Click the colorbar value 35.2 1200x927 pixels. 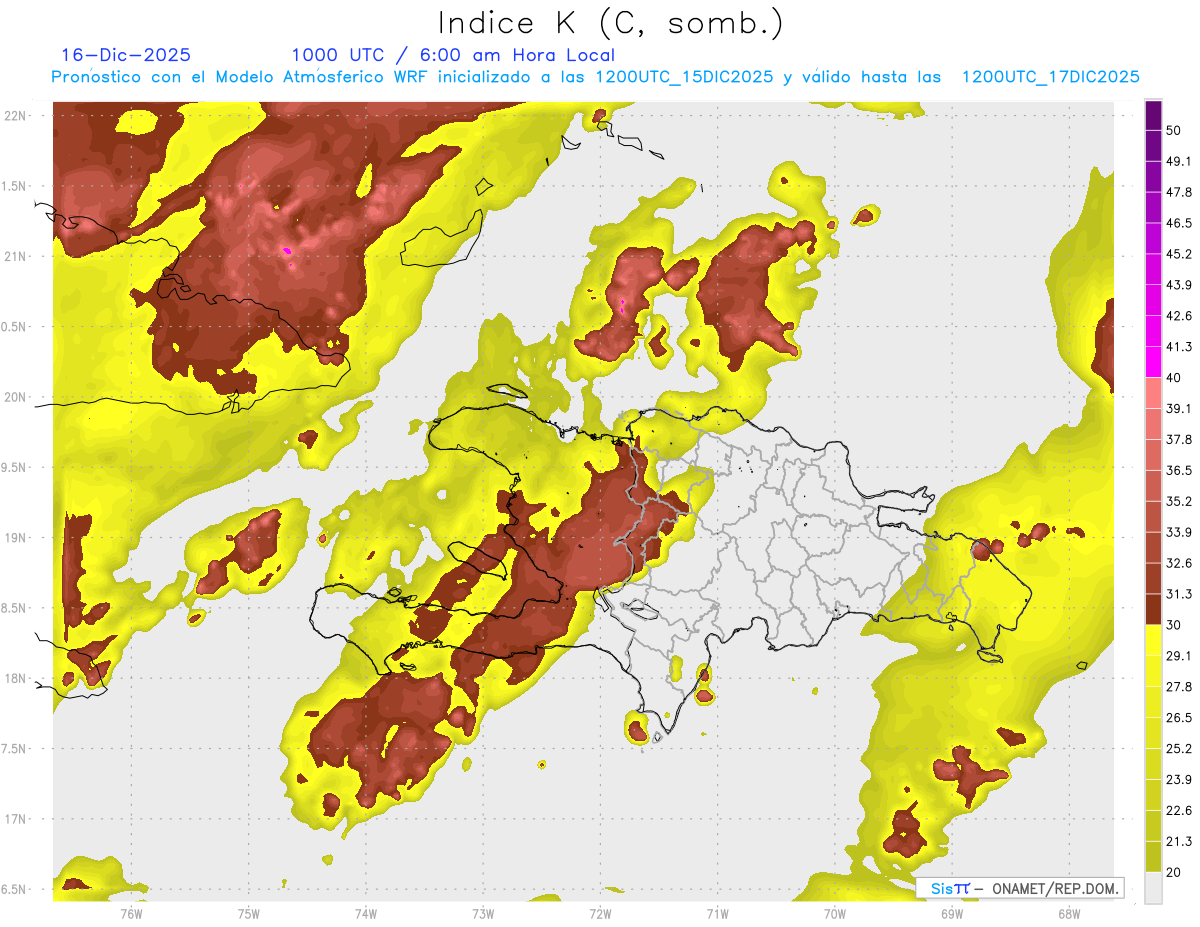coord(1179,501)
